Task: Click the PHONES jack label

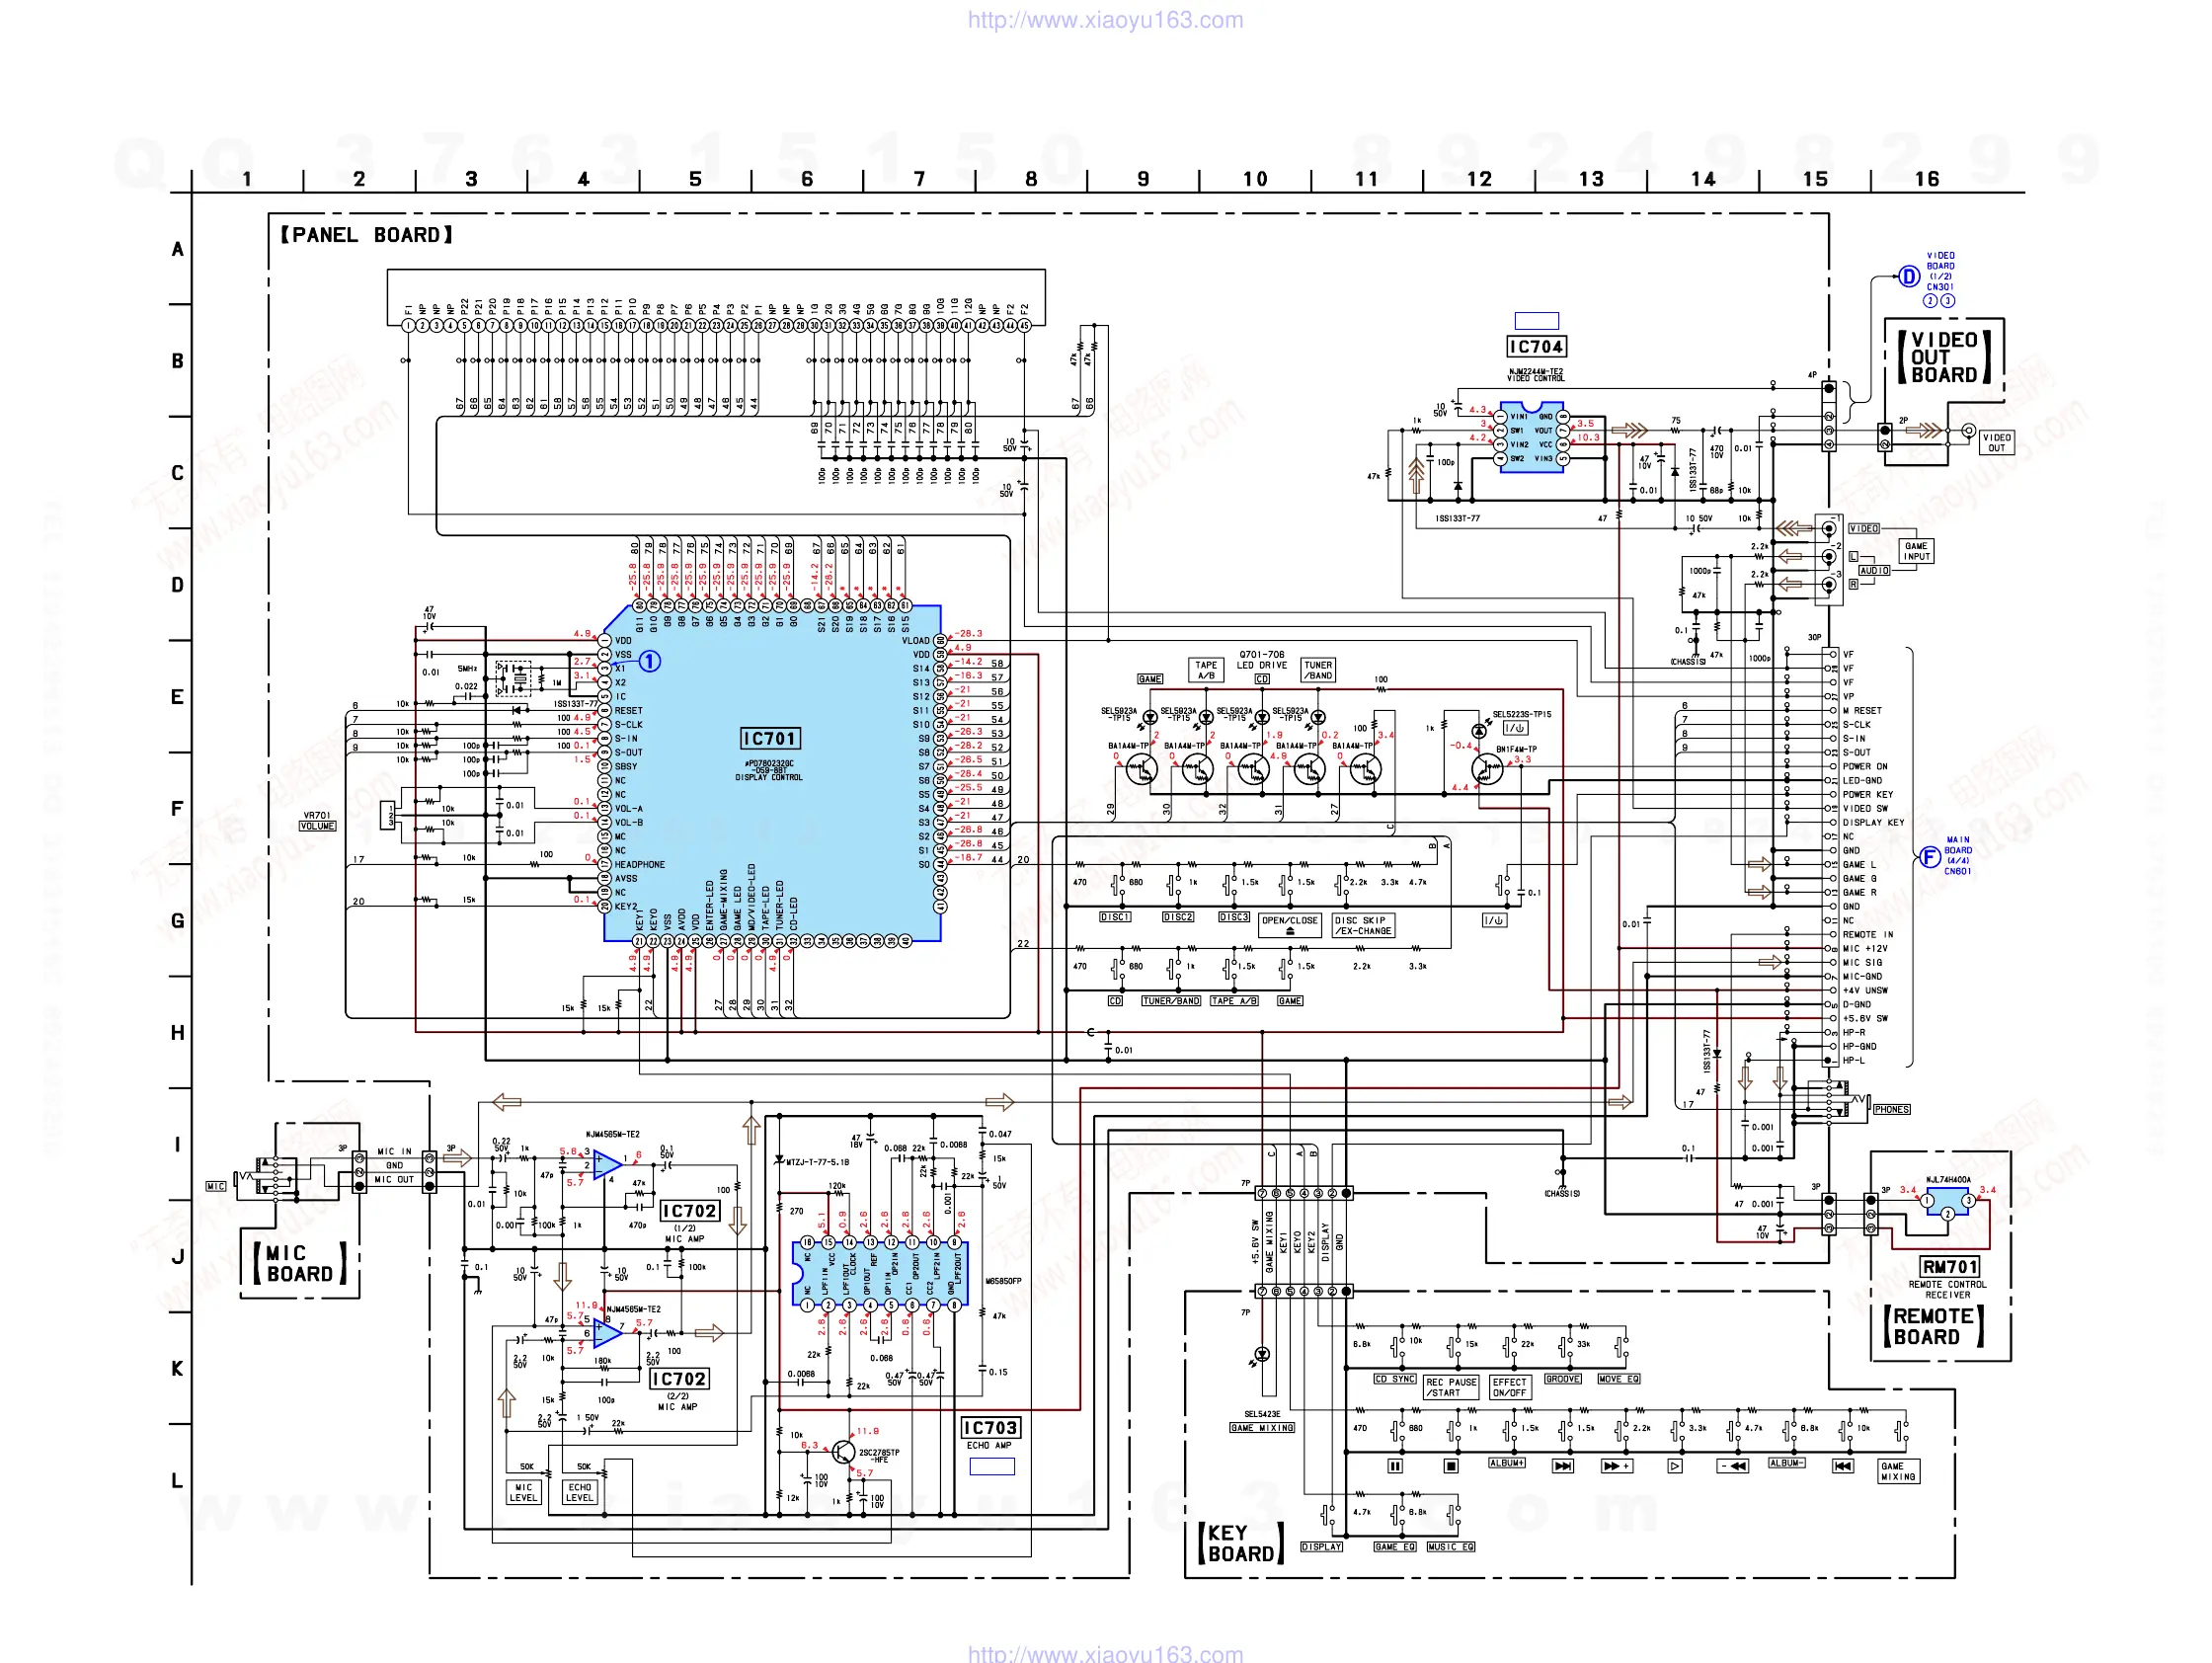Action: coord(1891,1109)
